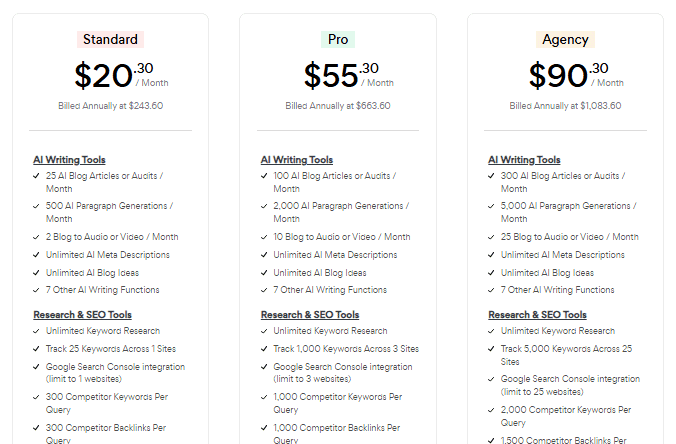Click checkmark next to Track 5,000 Keywords
Screen dimensions: 676x444
[491, 349]
